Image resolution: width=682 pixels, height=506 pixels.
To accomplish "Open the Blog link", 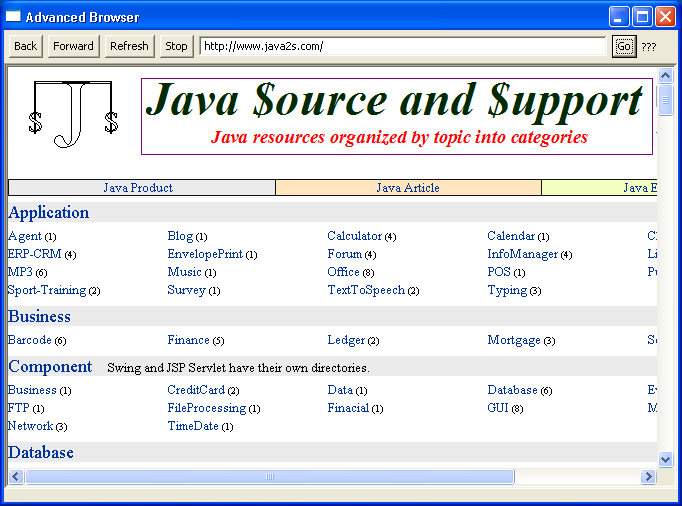I will coord(180,236).
